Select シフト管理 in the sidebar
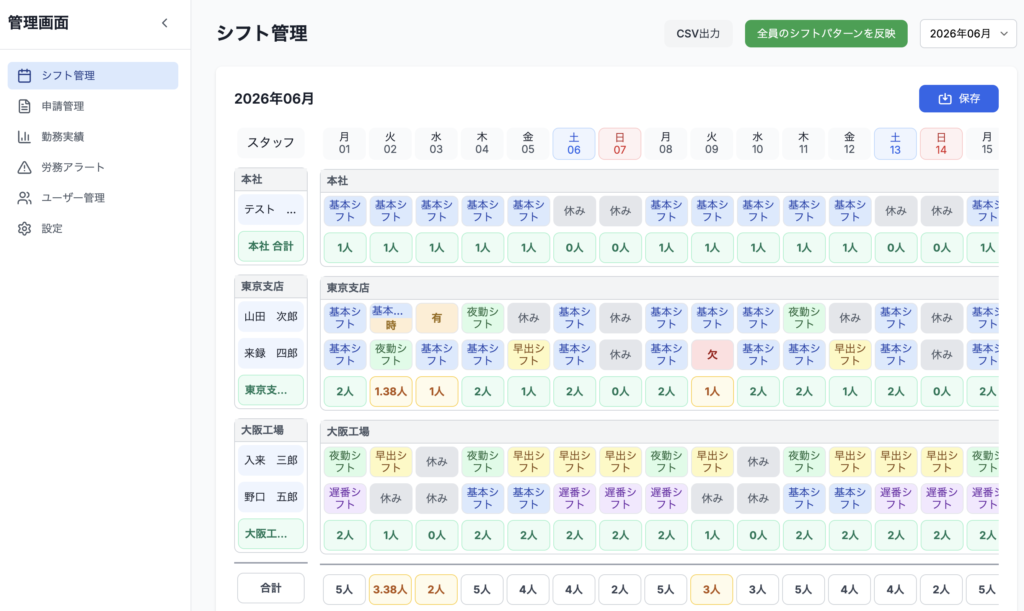Viewport: 1024px width, 611px height. pyautogui.click(x=93, y=76)
